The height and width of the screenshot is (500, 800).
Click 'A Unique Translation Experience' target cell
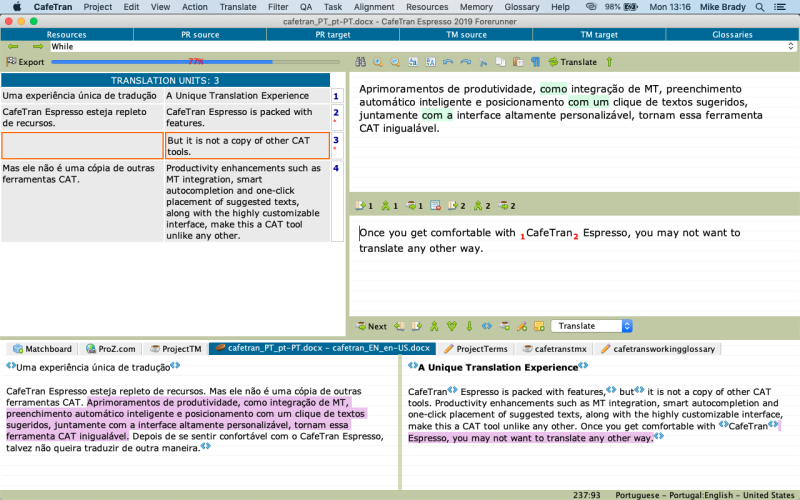tap(247, 96)
